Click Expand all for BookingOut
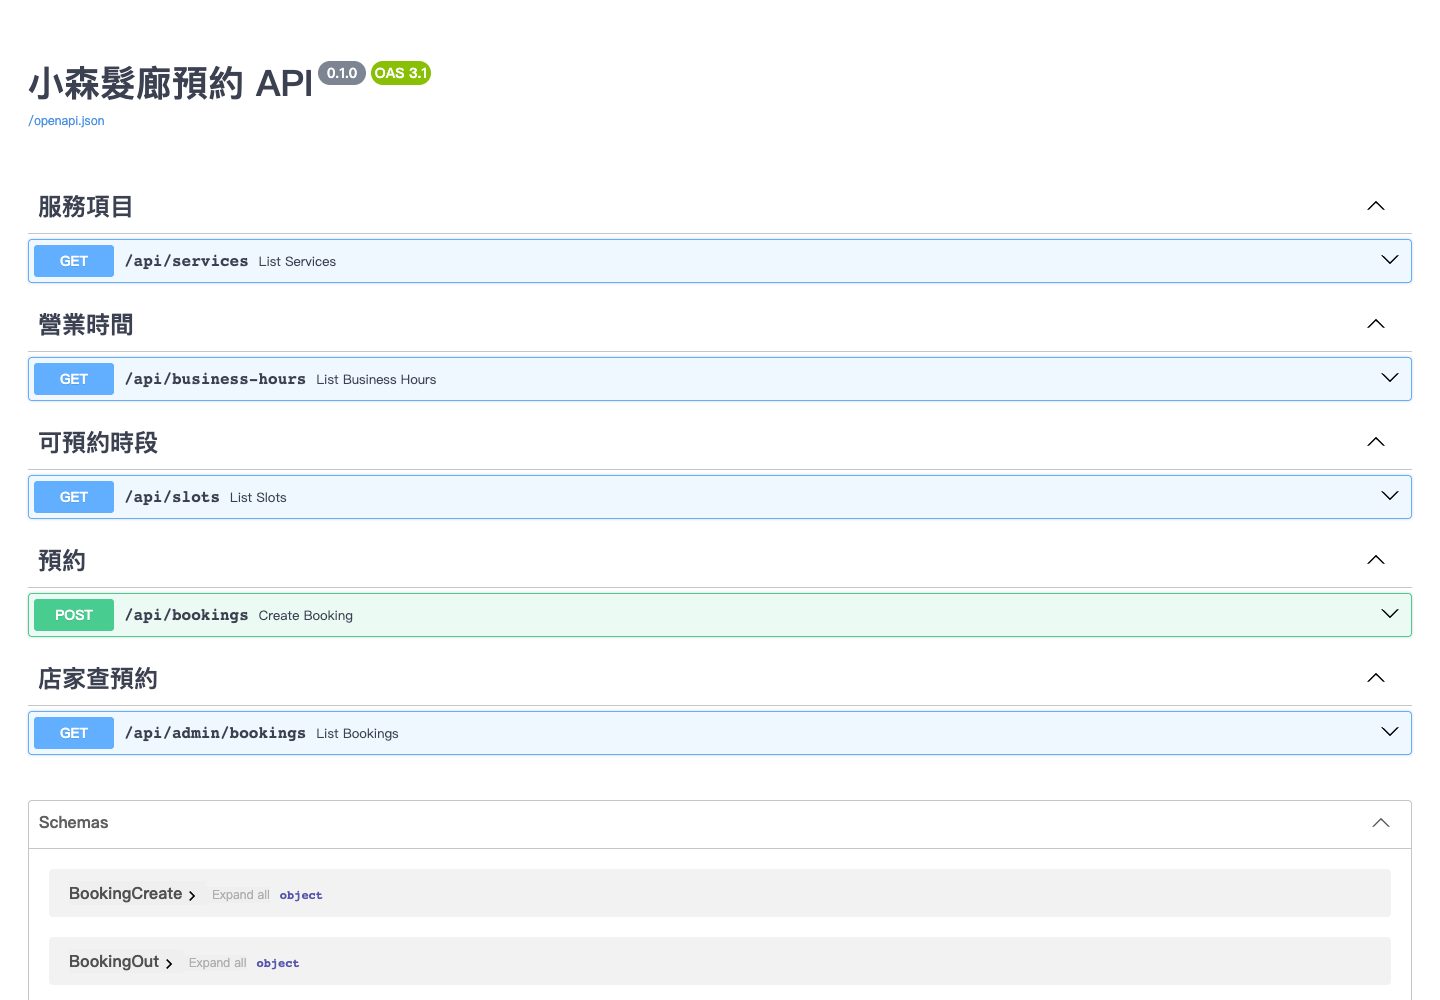This screenshot has height=1000, width=1440. [217, 963]
